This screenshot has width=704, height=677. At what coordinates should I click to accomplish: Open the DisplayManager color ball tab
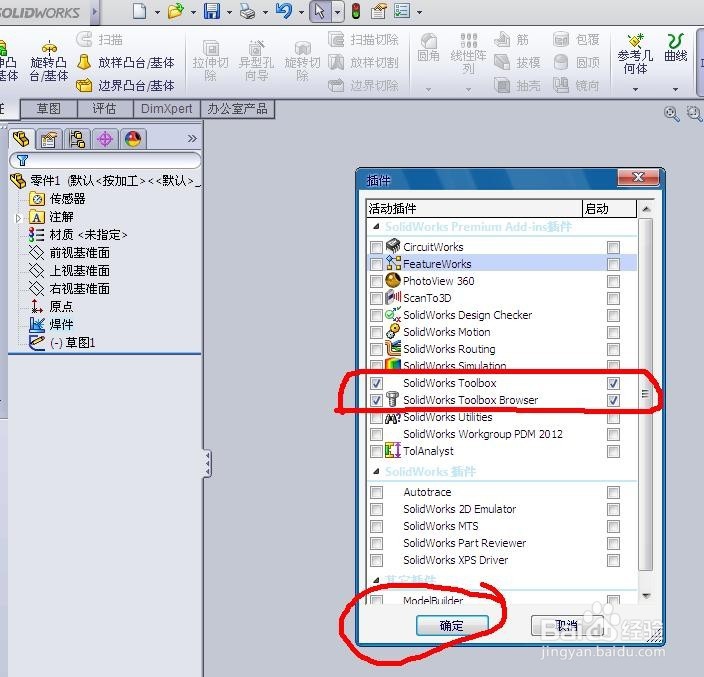pos(133,139)
